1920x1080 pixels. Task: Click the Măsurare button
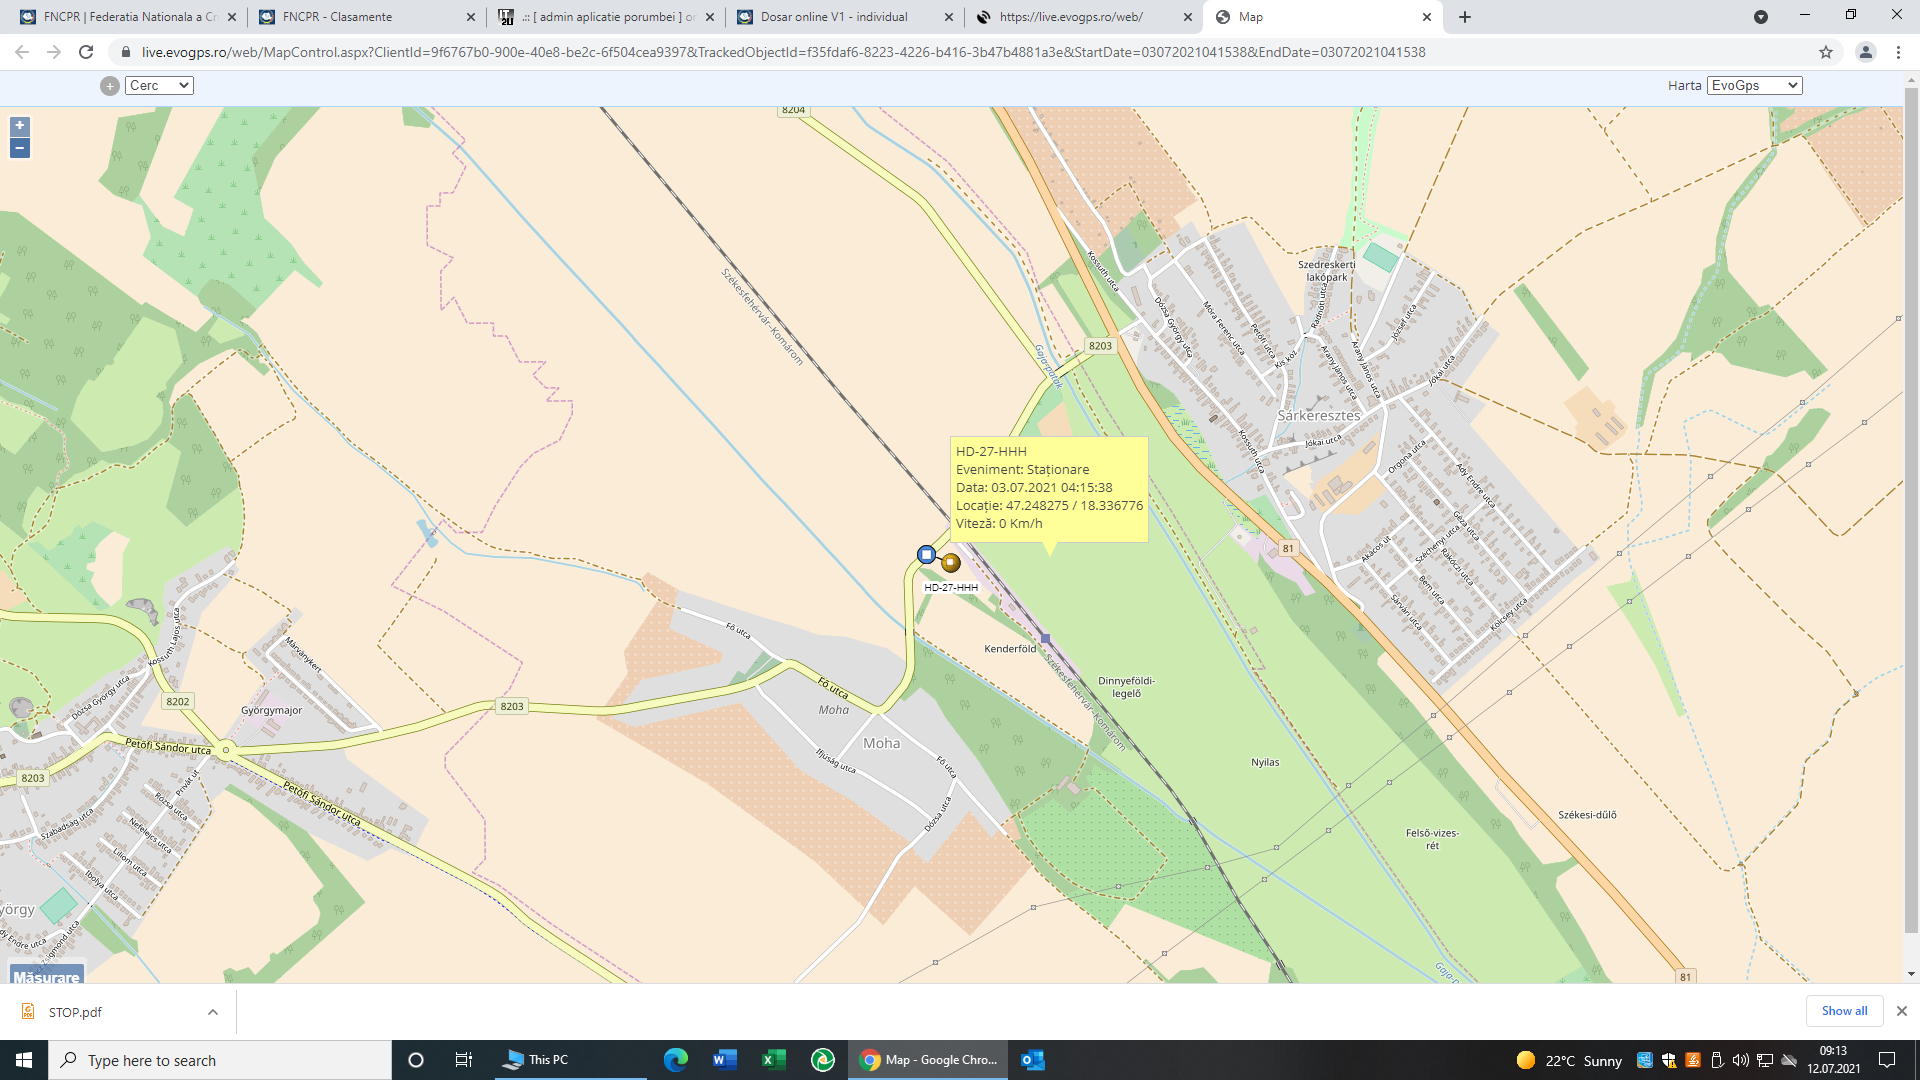(46, 976)
